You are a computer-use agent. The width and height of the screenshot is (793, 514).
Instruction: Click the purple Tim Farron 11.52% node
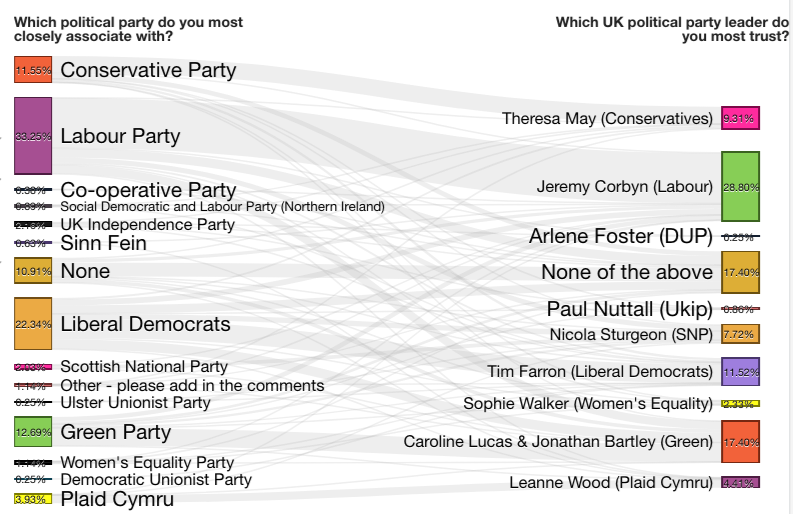[740, 372]
